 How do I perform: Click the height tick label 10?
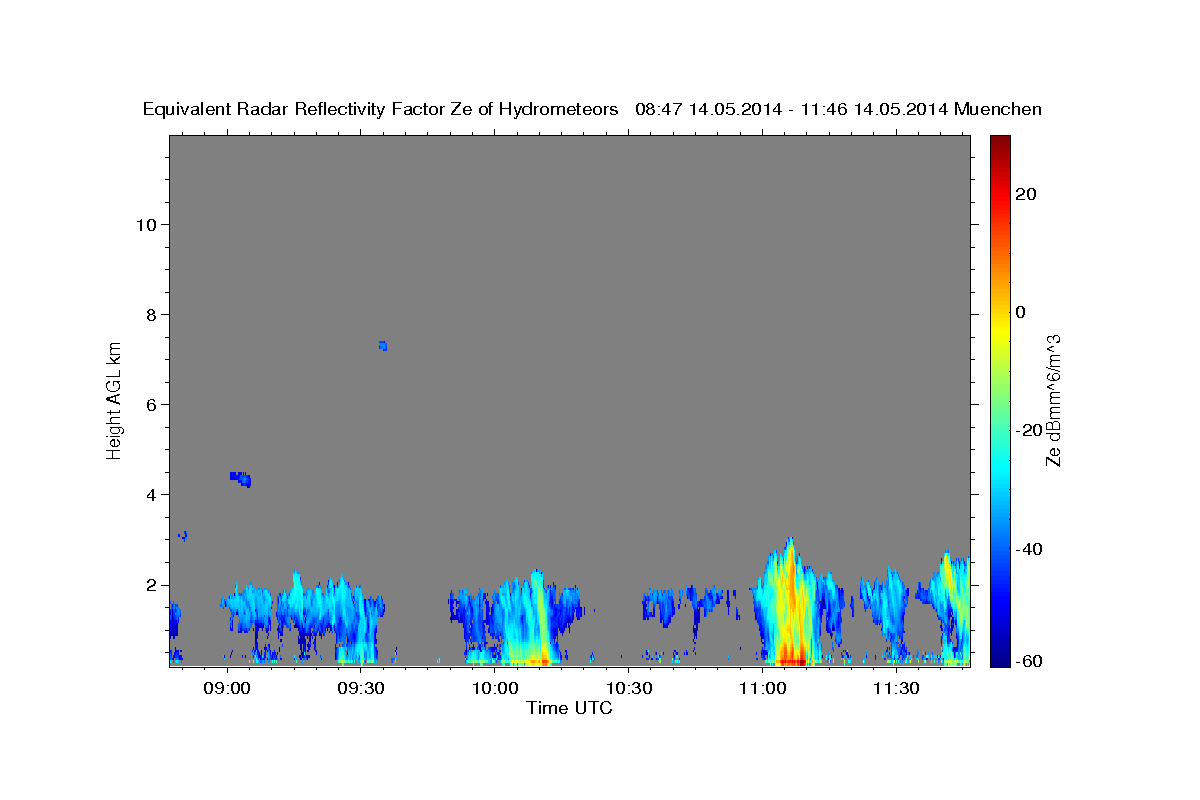coord(147,224)
